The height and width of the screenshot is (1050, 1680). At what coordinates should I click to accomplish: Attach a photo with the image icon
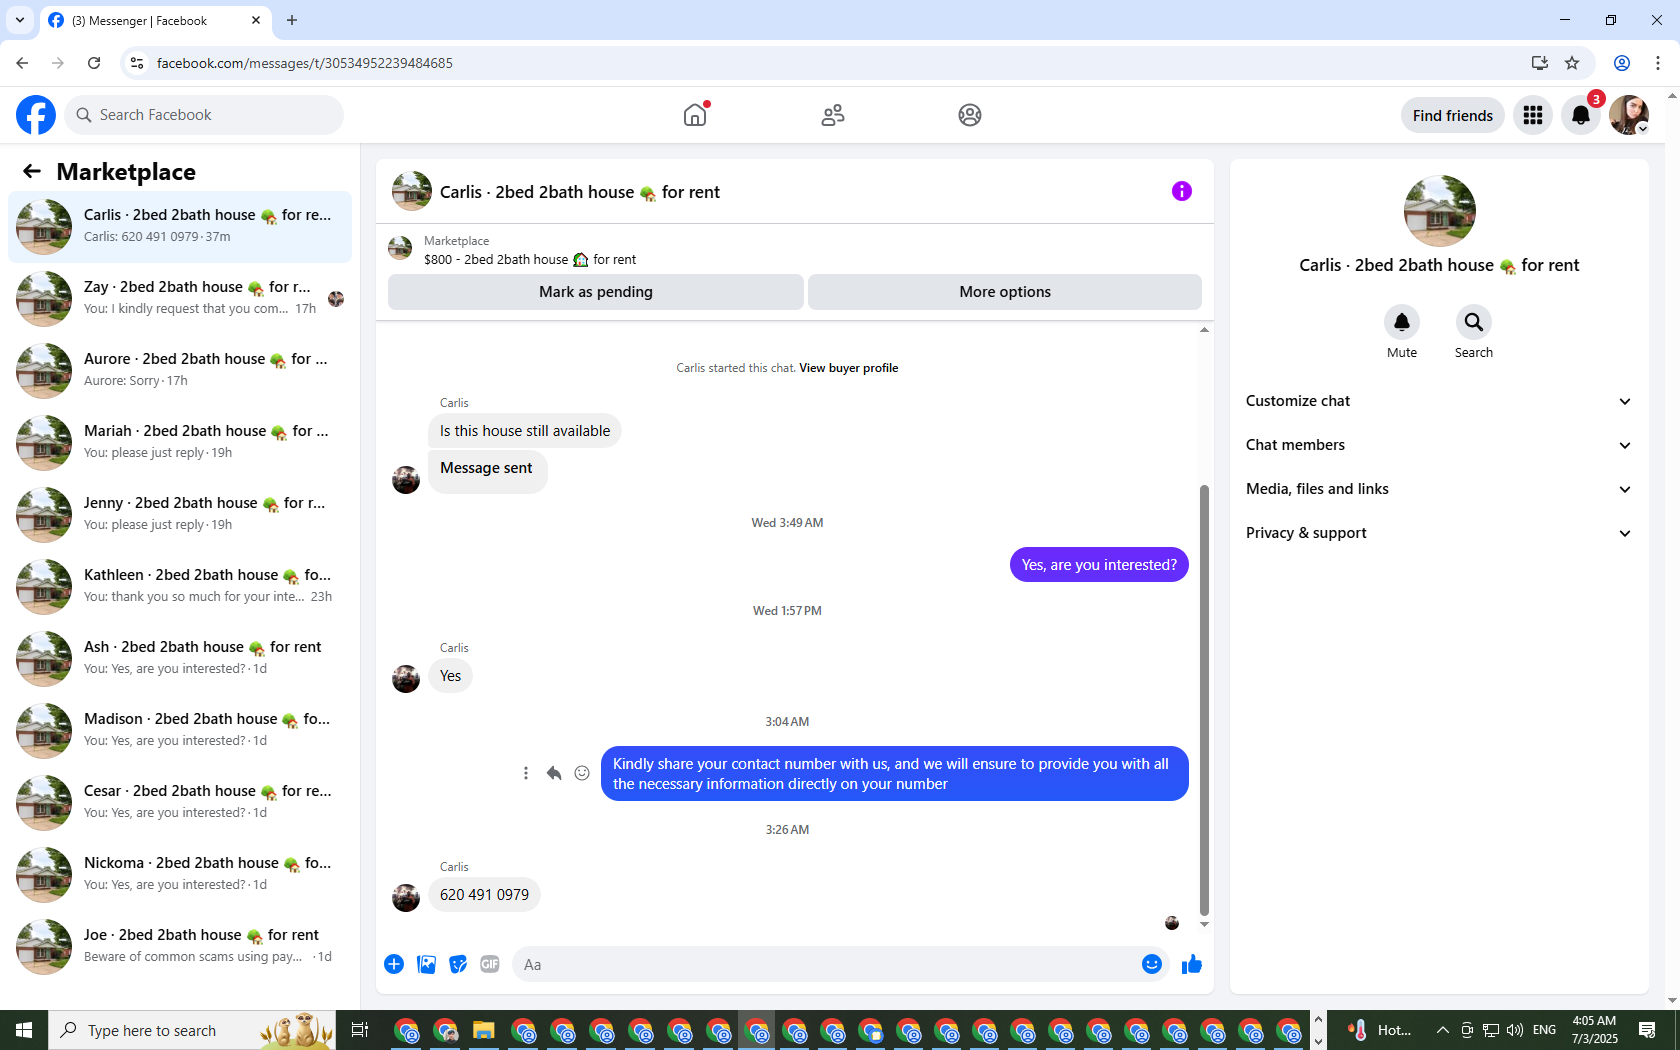[426, 964]
